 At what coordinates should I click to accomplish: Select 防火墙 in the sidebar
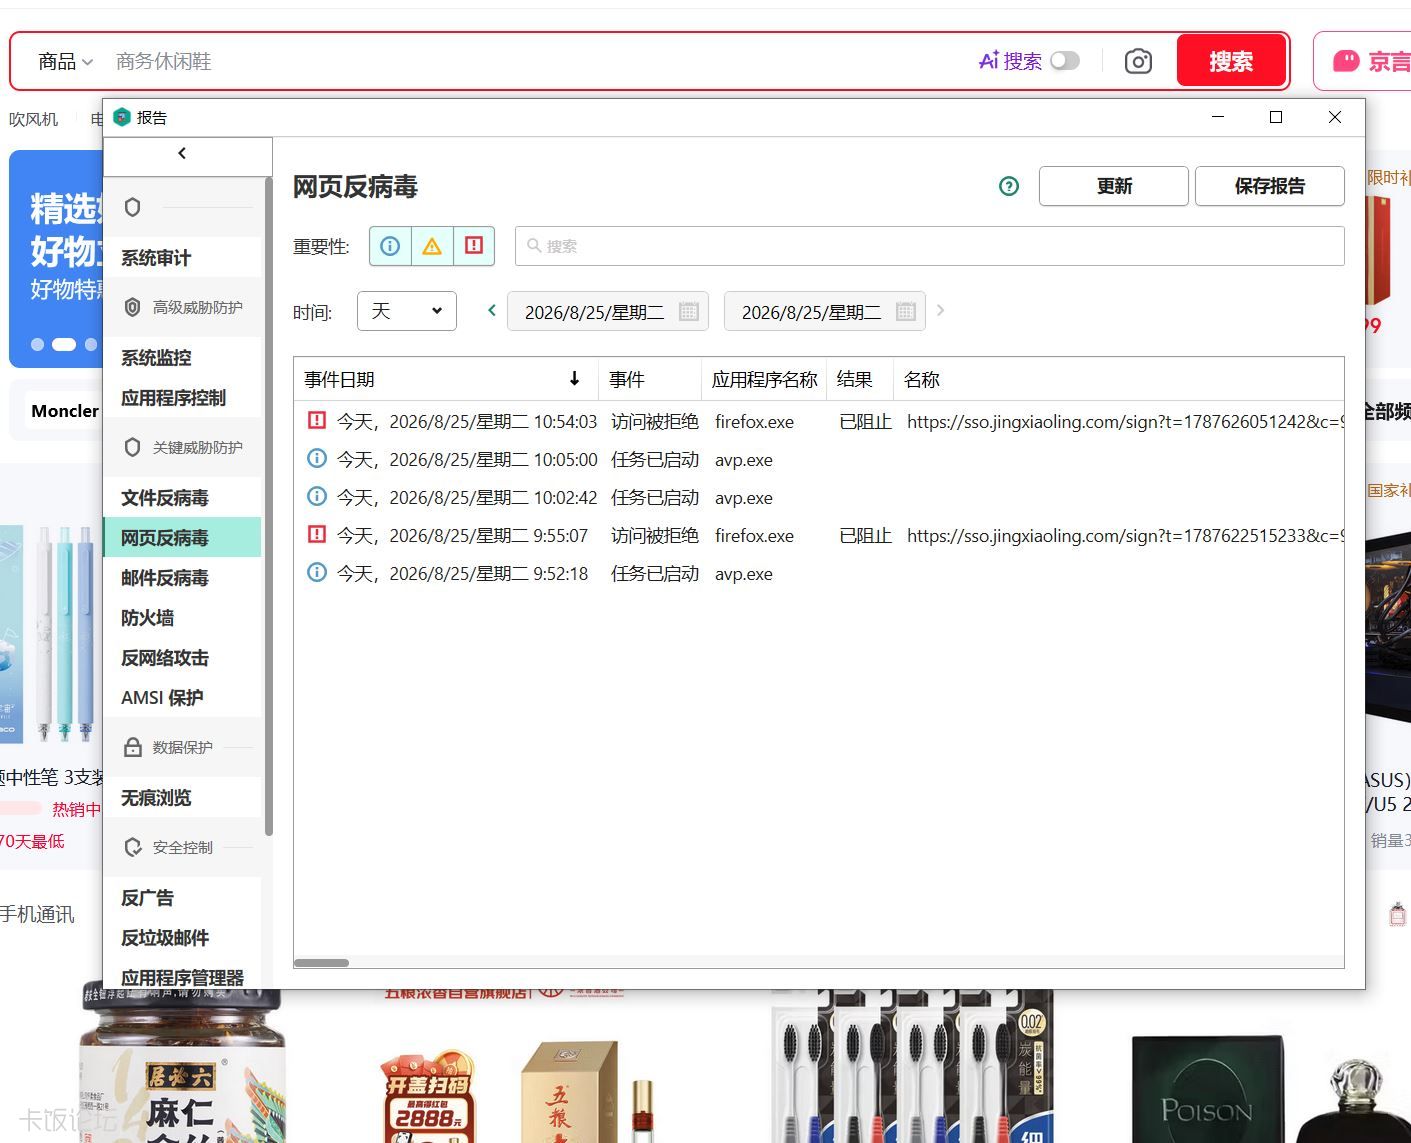point(182,618)
